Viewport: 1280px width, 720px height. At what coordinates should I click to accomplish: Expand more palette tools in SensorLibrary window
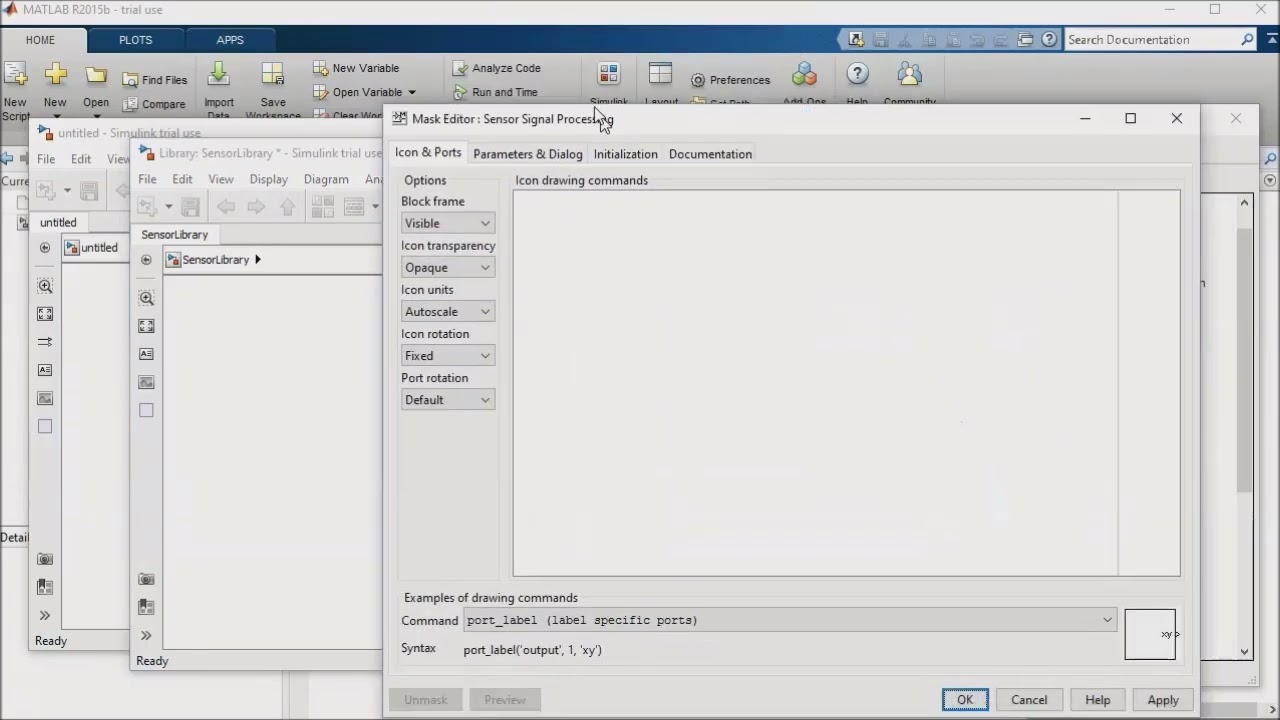pyautogui.click(x=146, y=635)
